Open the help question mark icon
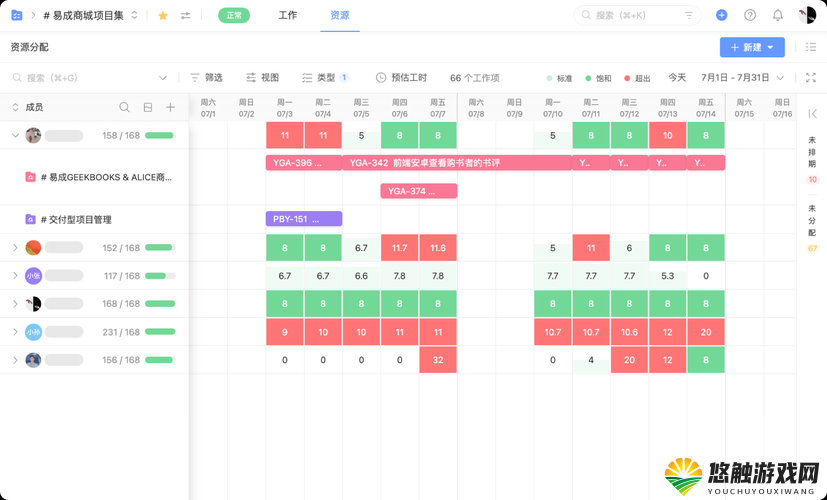 click(750, 15)
